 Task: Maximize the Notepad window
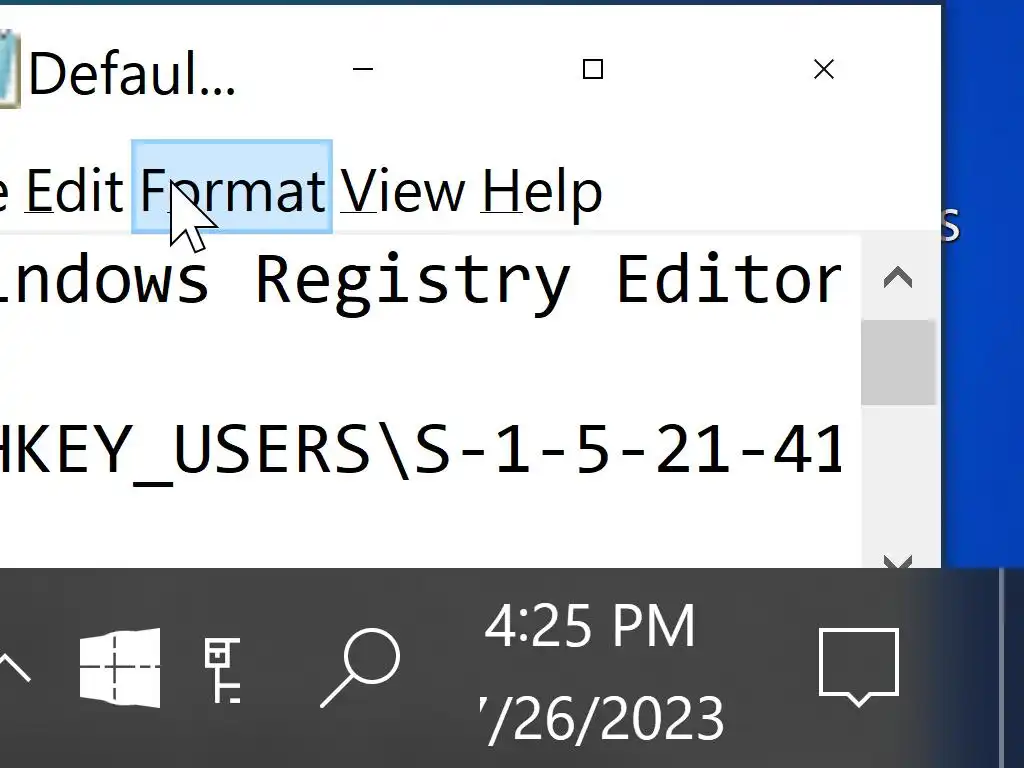(593, 69)
